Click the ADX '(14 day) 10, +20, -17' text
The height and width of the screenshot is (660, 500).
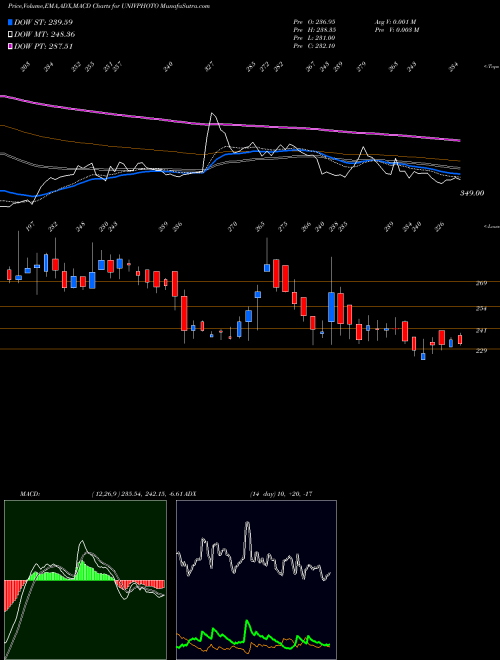pyautogui.click(x=280, y=494)
